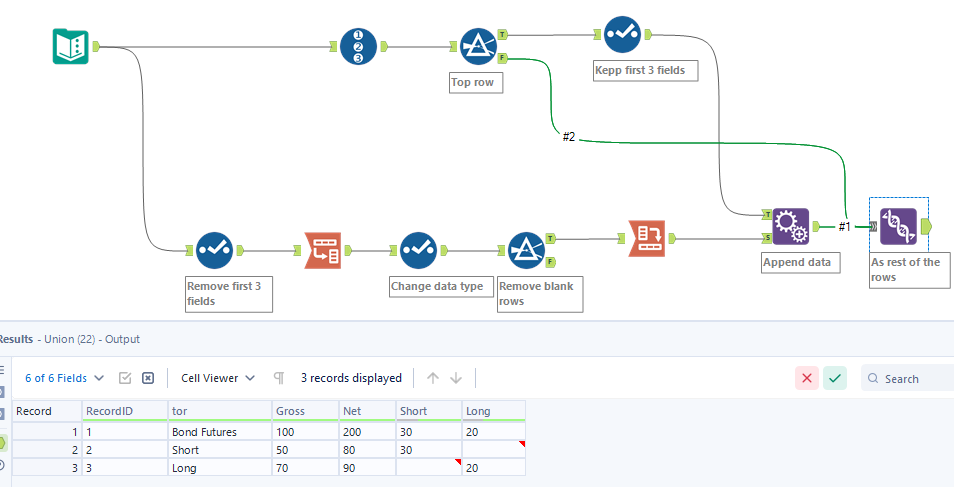Select the Union tool As rest of the rows

[x=899, y=226]
